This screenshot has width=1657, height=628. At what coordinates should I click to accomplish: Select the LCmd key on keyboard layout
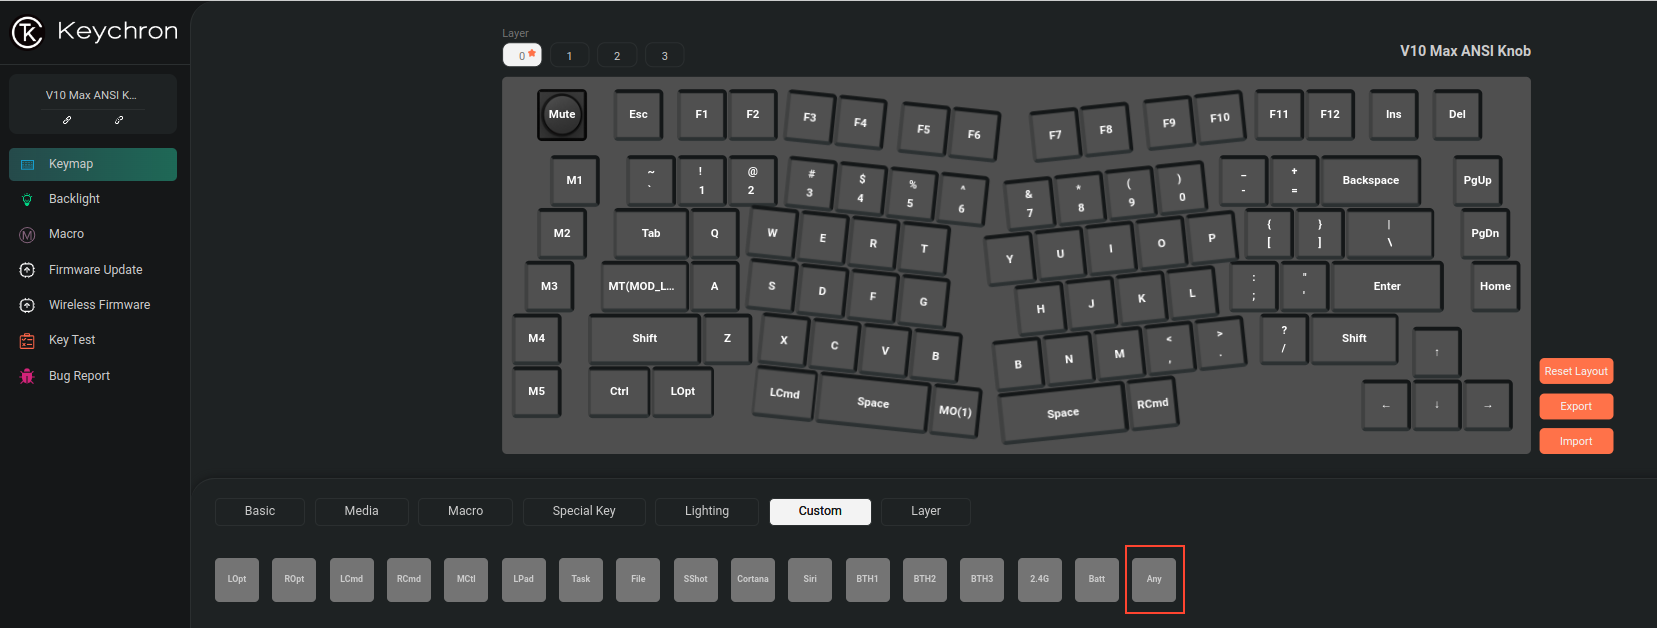tap(785, 393)
